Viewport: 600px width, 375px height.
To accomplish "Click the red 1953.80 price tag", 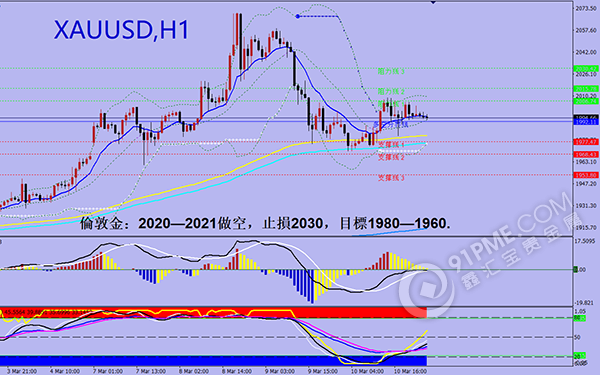I will tap(586, 175).
